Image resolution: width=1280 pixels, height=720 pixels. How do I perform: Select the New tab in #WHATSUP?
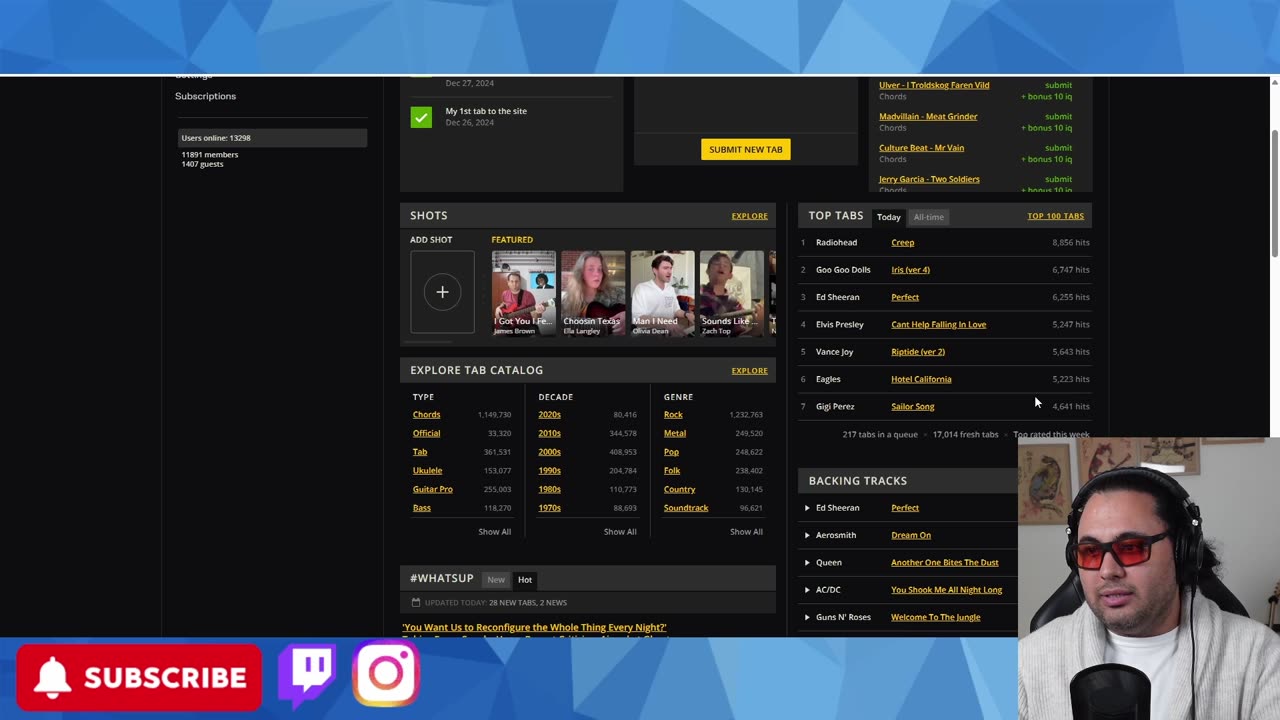[x=496, y=580]
